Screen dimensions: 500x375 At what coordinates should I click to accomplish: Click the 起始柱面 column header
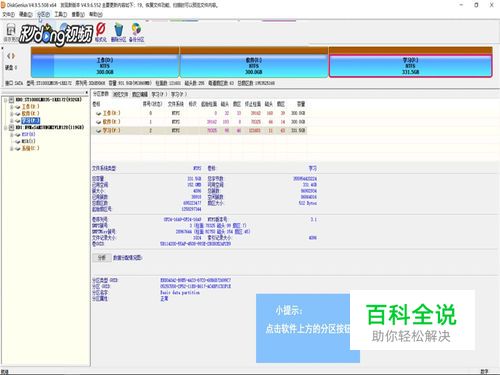209,104
